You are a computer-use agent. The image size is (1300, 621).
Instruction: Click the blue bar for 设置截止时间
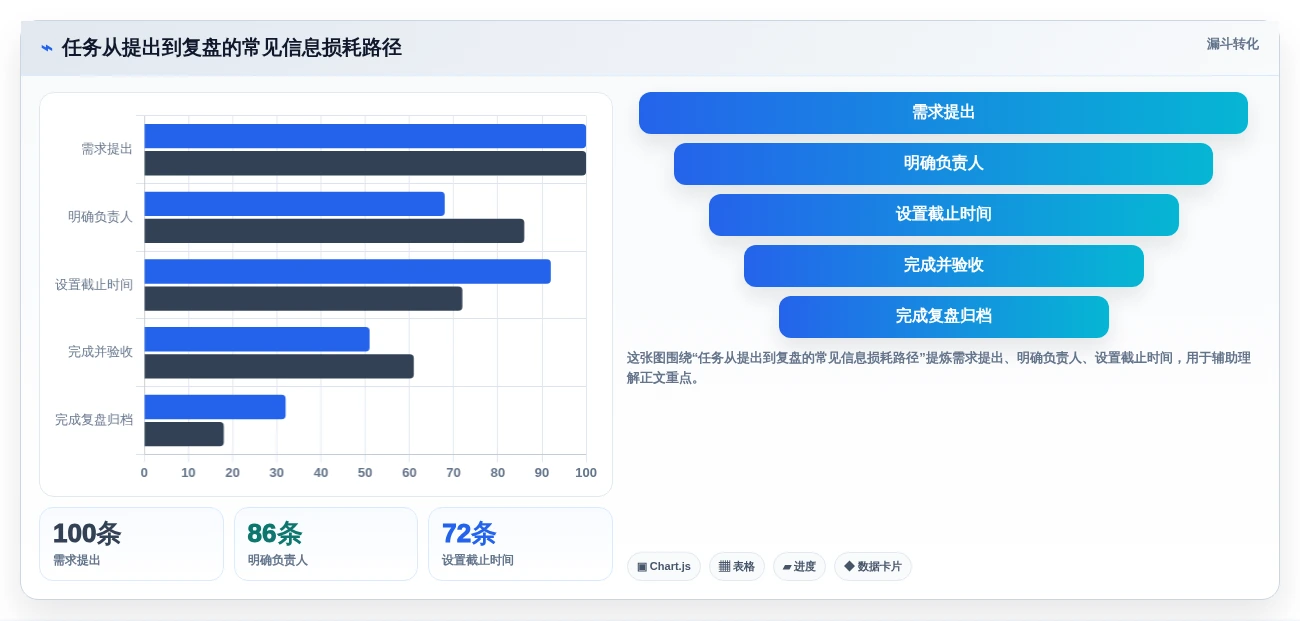(347, 271)
